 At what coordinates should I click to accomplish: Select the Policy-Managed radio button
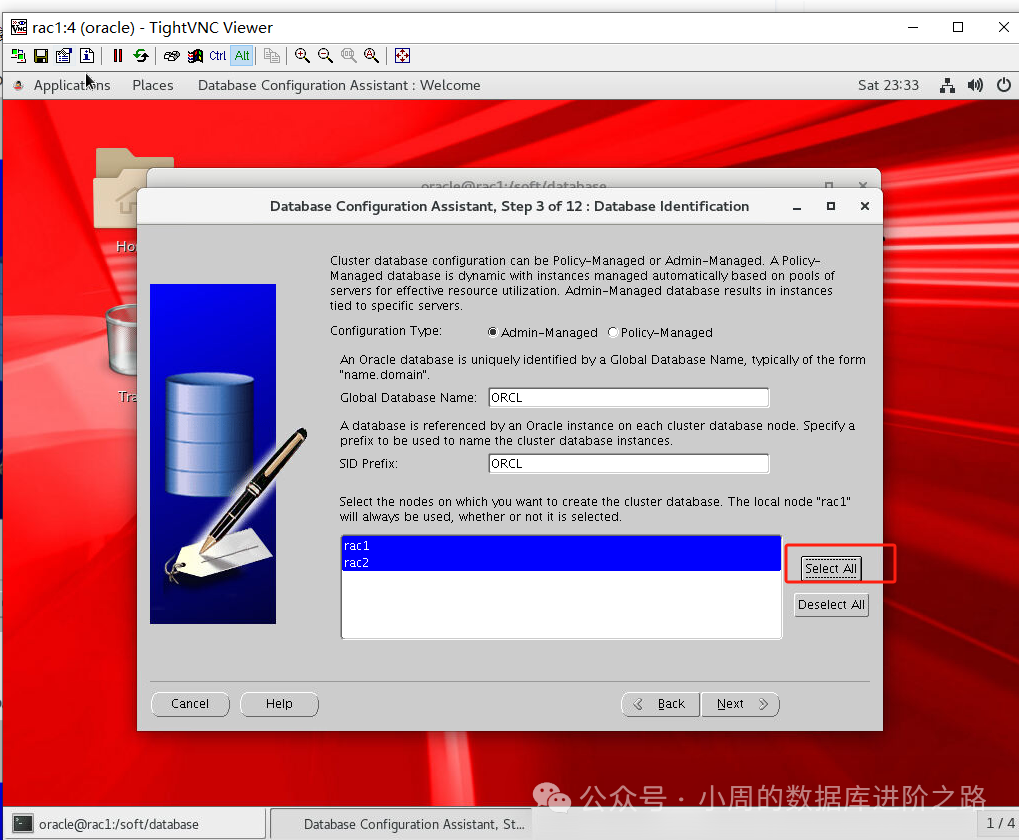coord(612,332)
